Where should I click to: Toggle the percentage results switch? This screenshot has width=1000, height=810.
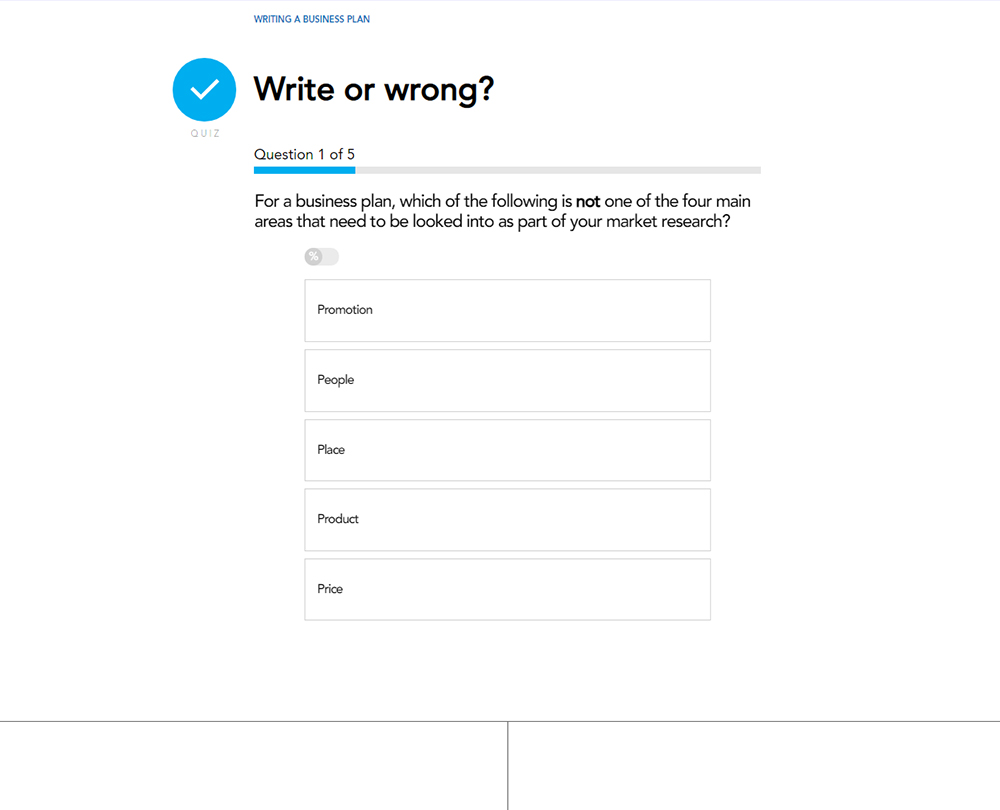pyautogui.click(x=322, y=257)
